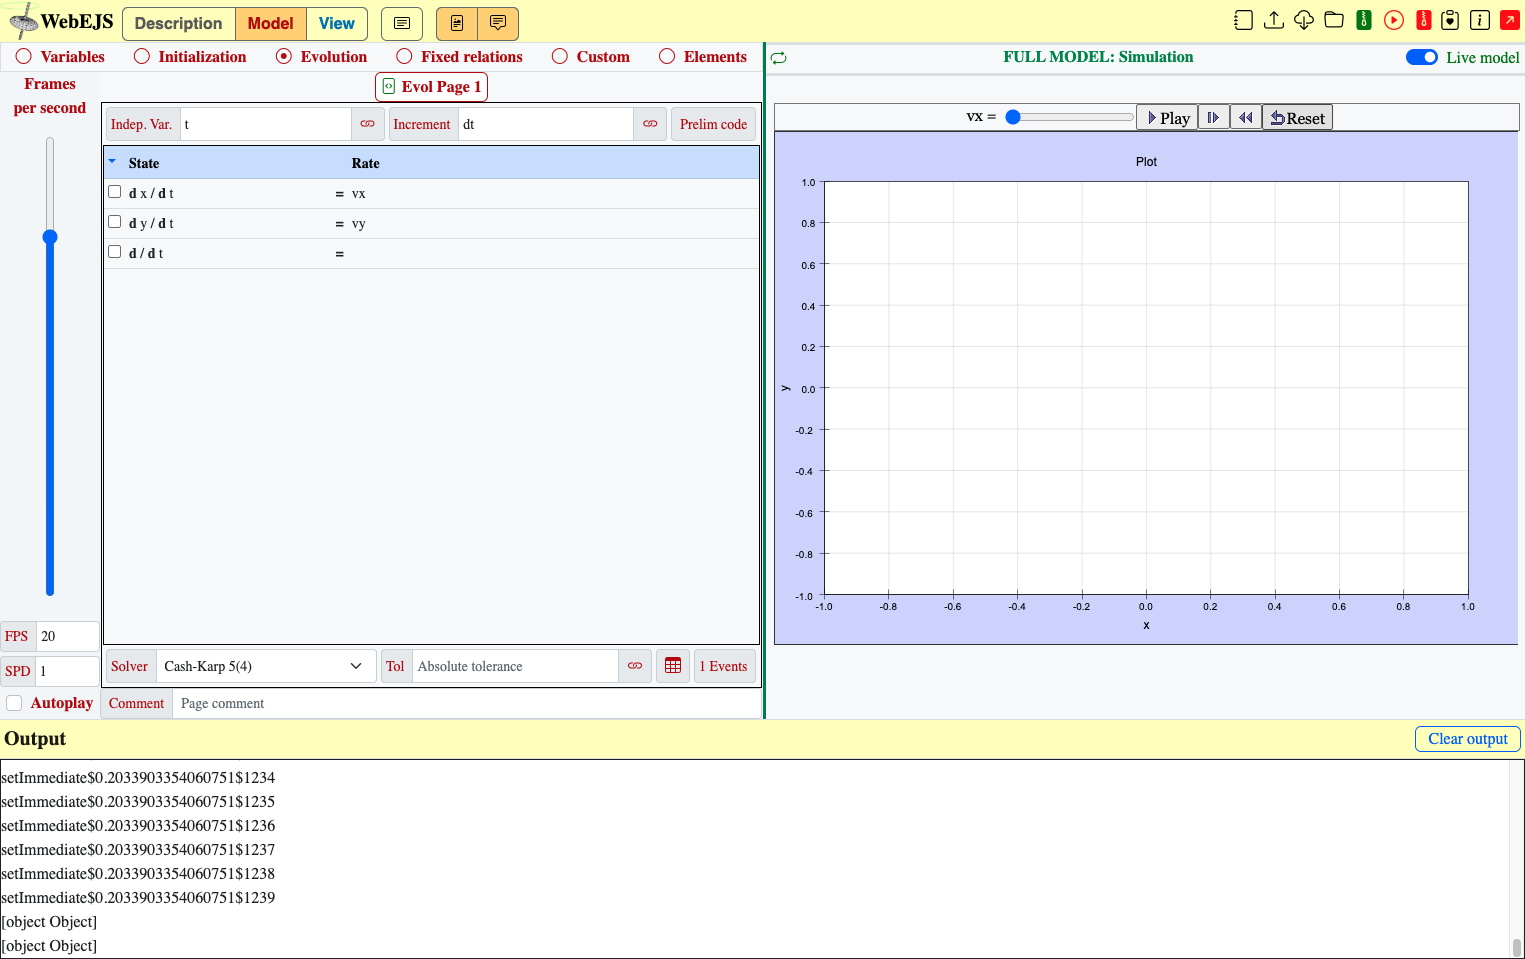Click the upload arrow icon
The width and height of the screenshot is (1525, 959).
click(1273, 20)
